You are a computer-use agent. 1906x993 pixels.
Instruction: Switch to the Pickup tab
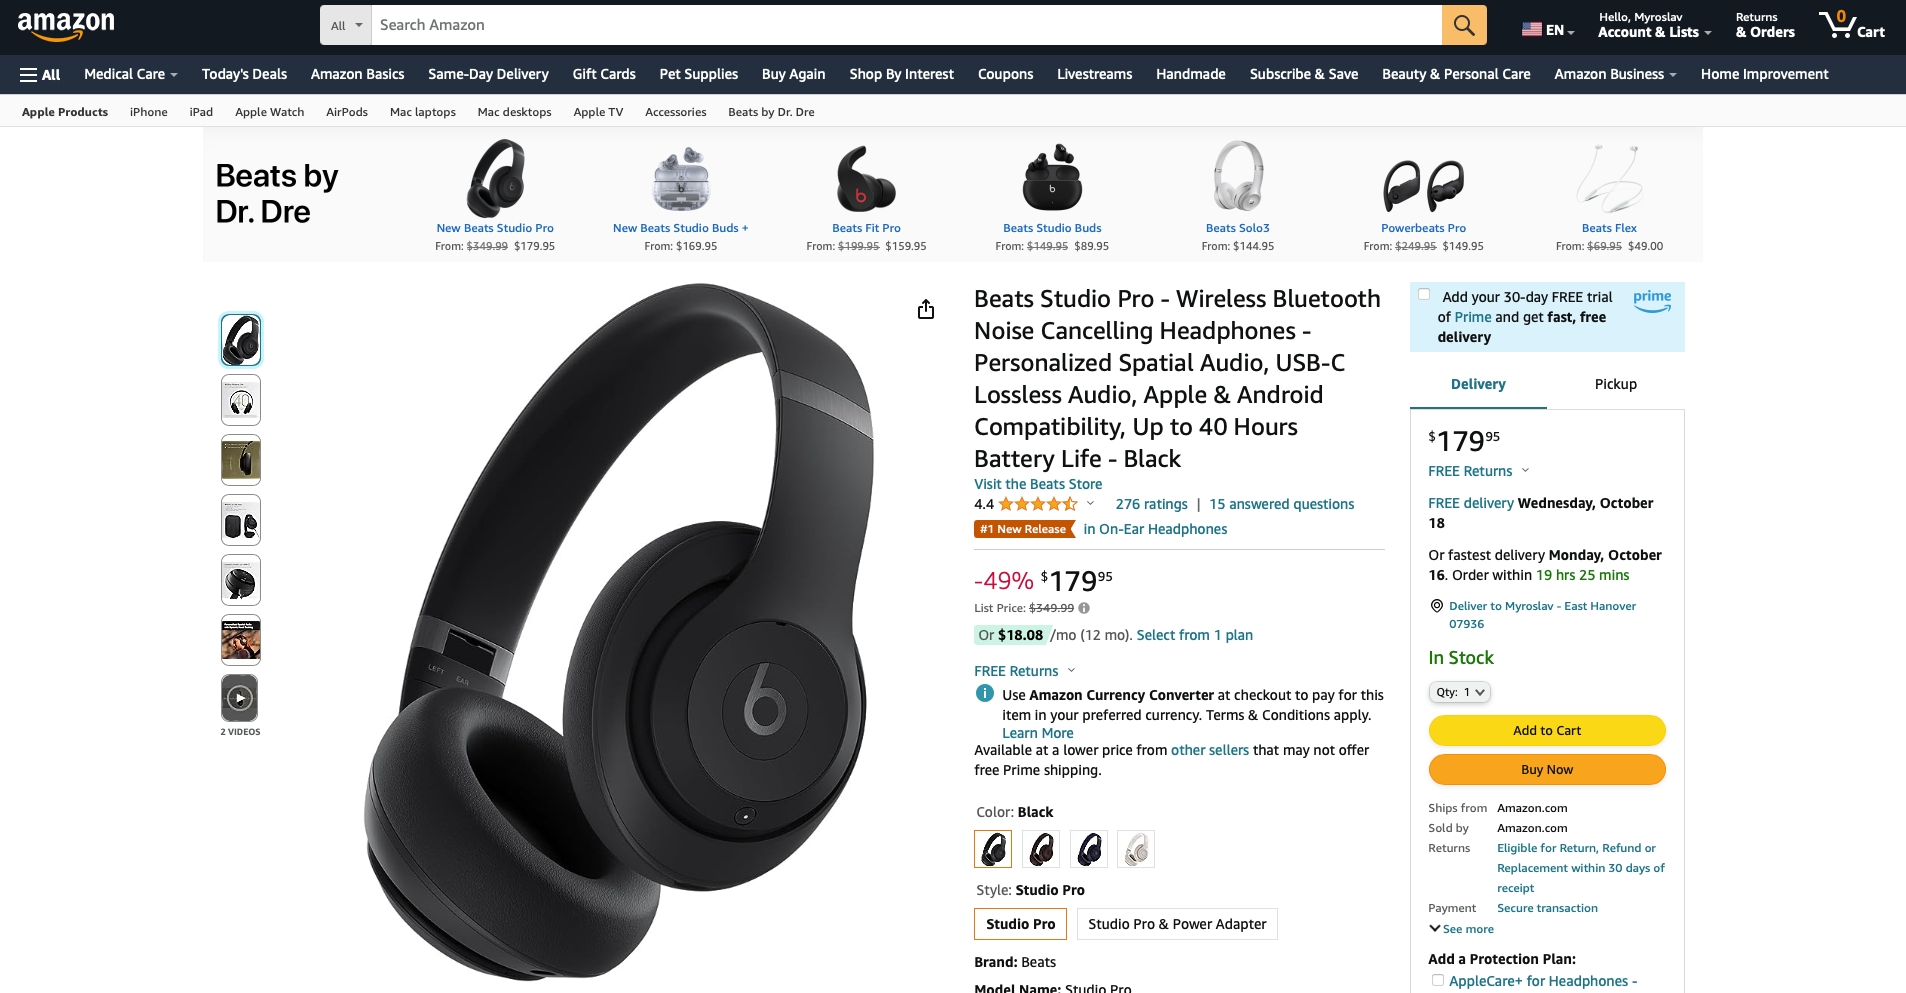point(1615,384)
